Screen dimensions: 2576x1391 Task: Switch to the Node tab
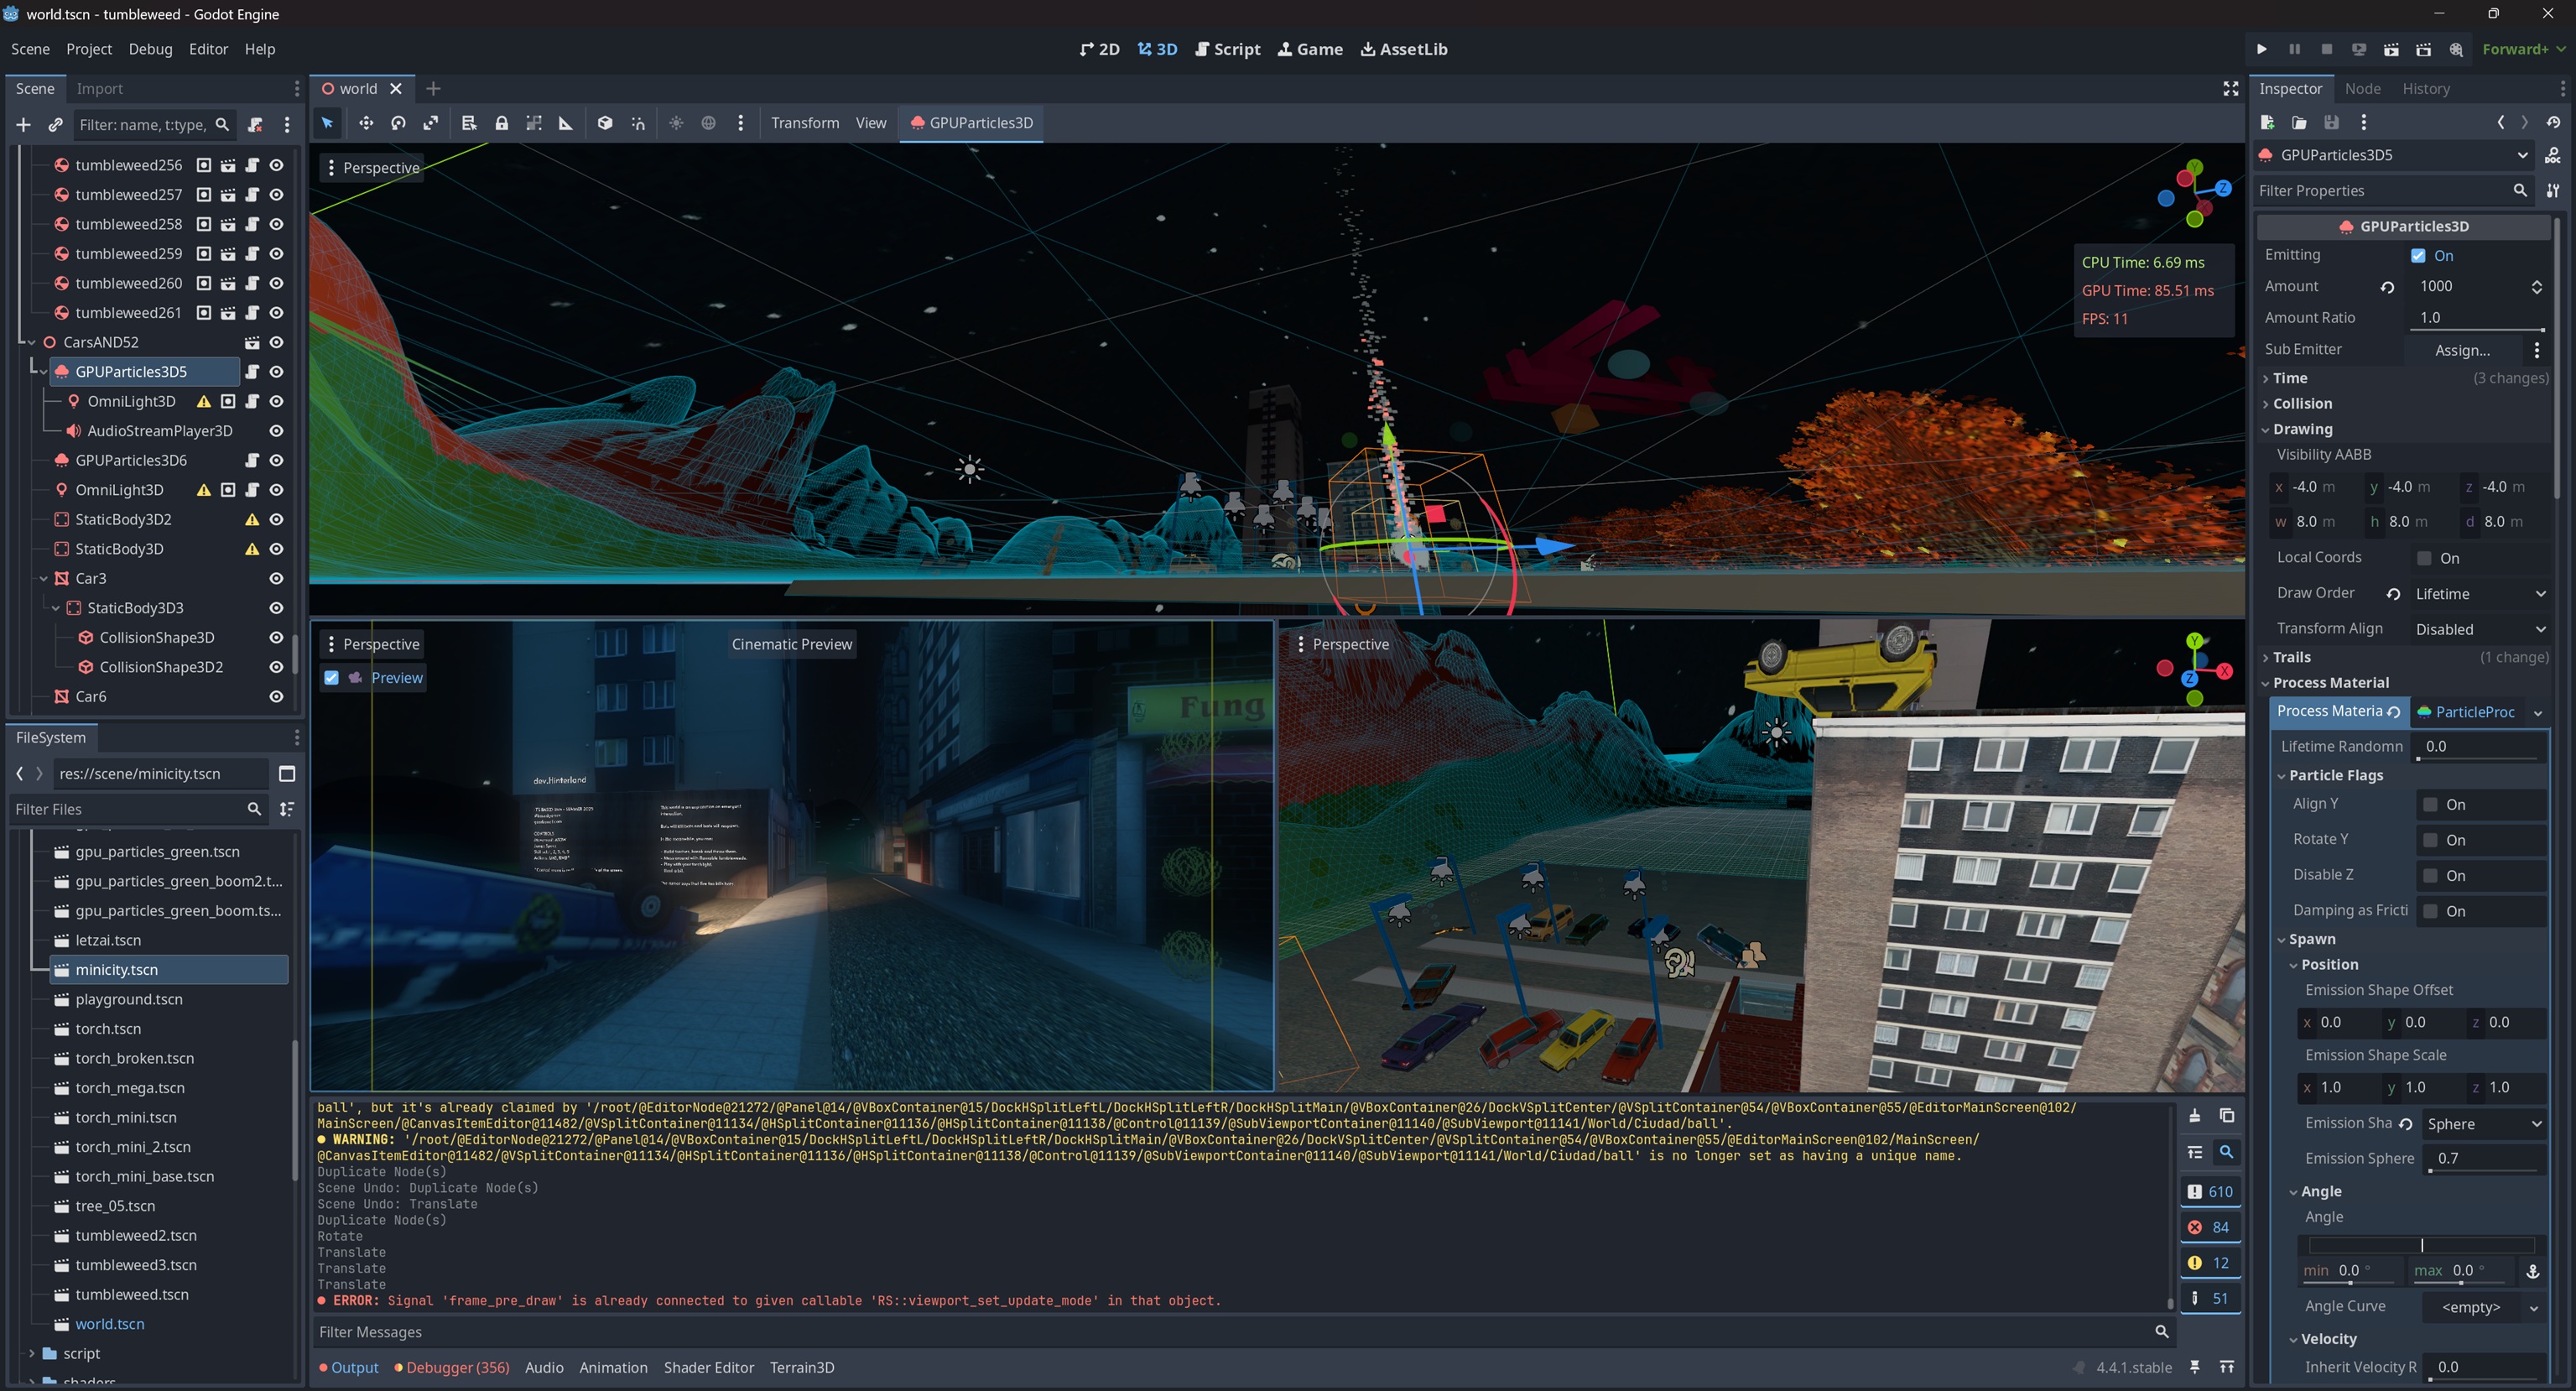pos(2362,89)
